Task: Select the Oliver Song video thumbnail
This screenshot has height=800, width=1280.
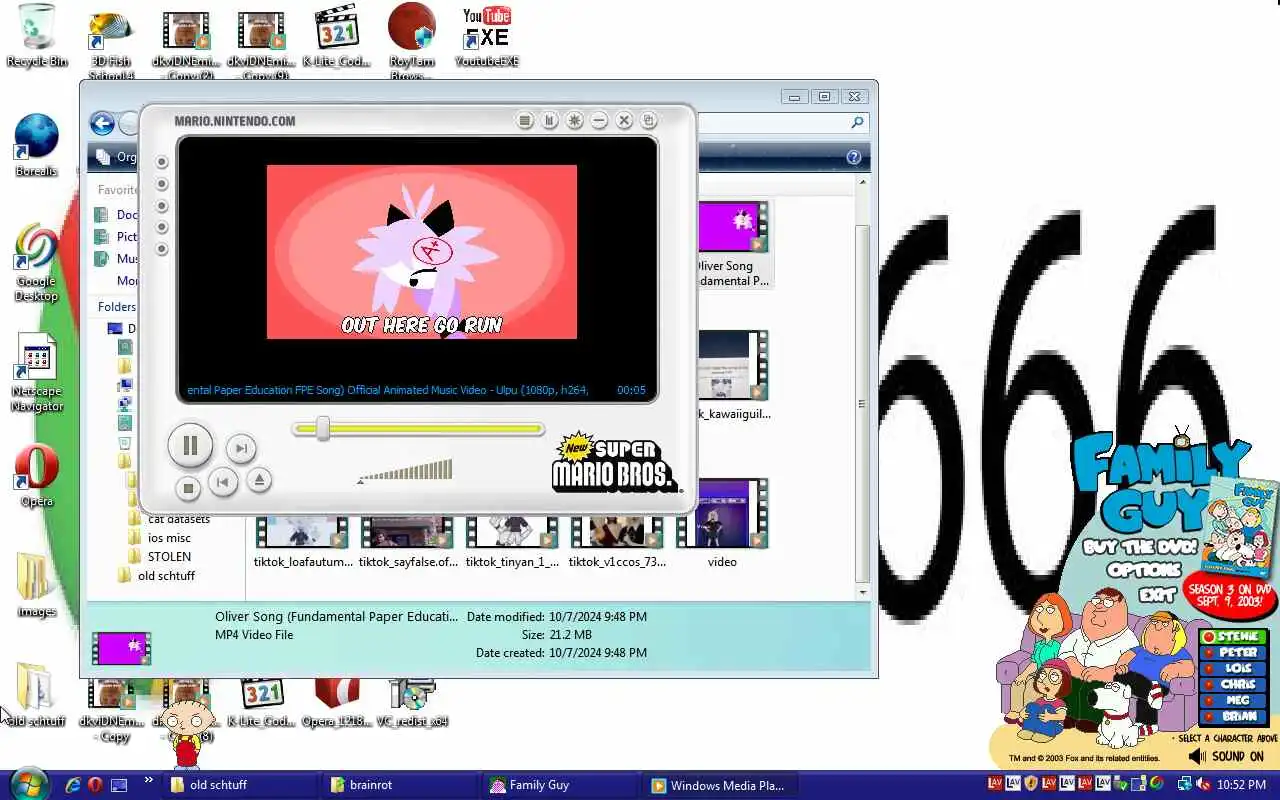Action: point(733,225)
